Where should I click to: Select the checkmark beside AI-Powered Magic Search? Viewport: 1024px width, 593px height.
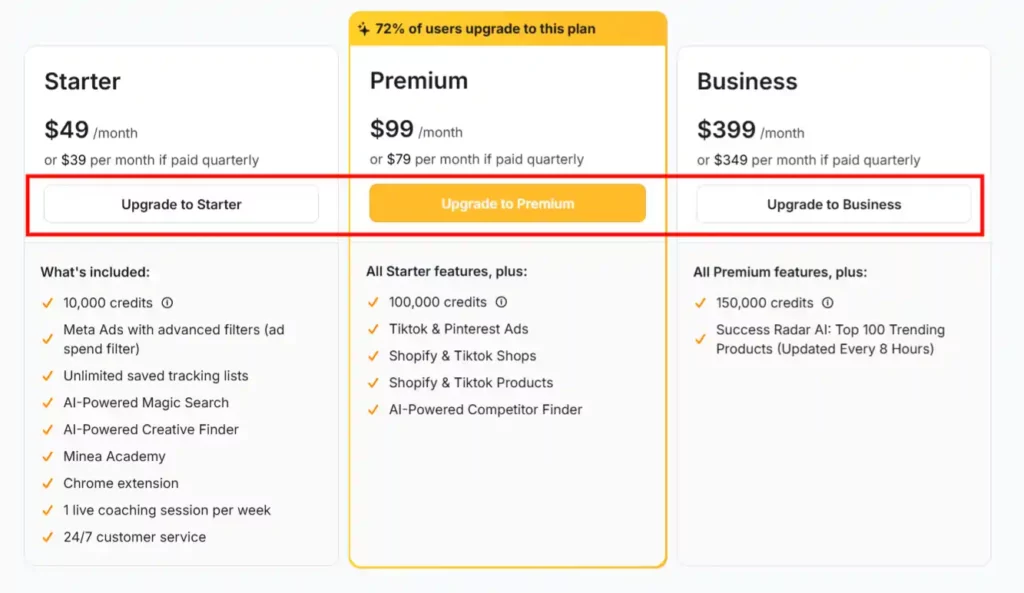(x=47, y=403)
